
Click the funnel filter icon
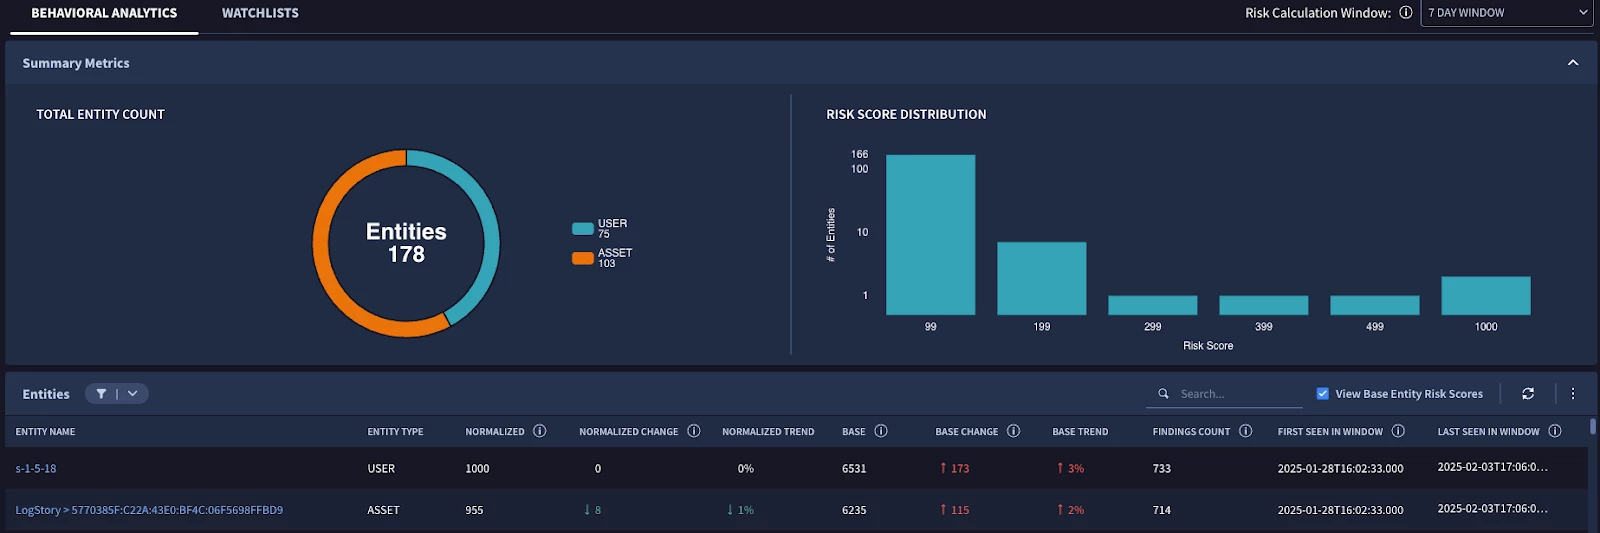pyautogui.click(x=101, y=394)
